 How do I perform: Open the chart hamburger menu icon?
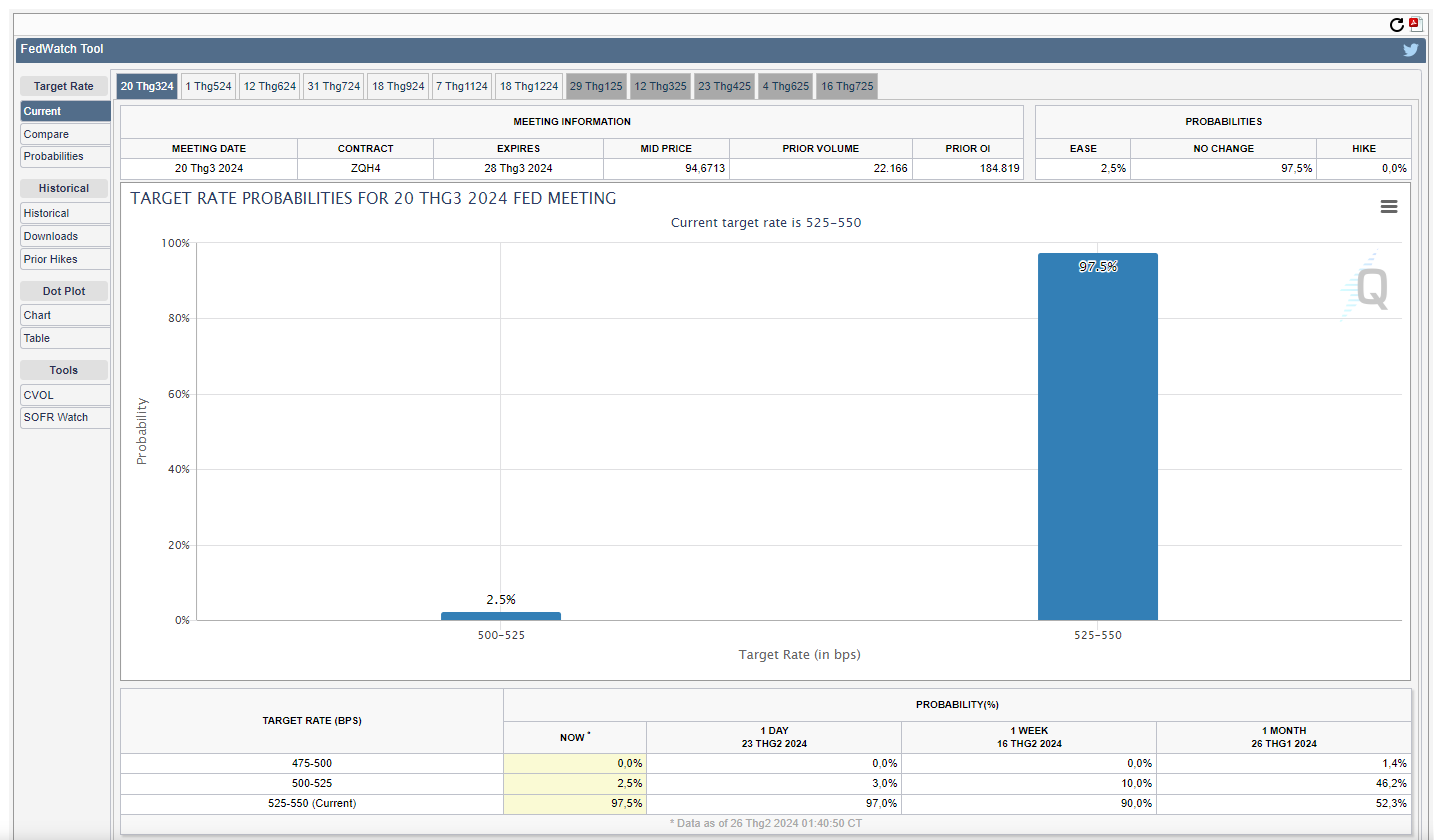tap(1388, 206)
